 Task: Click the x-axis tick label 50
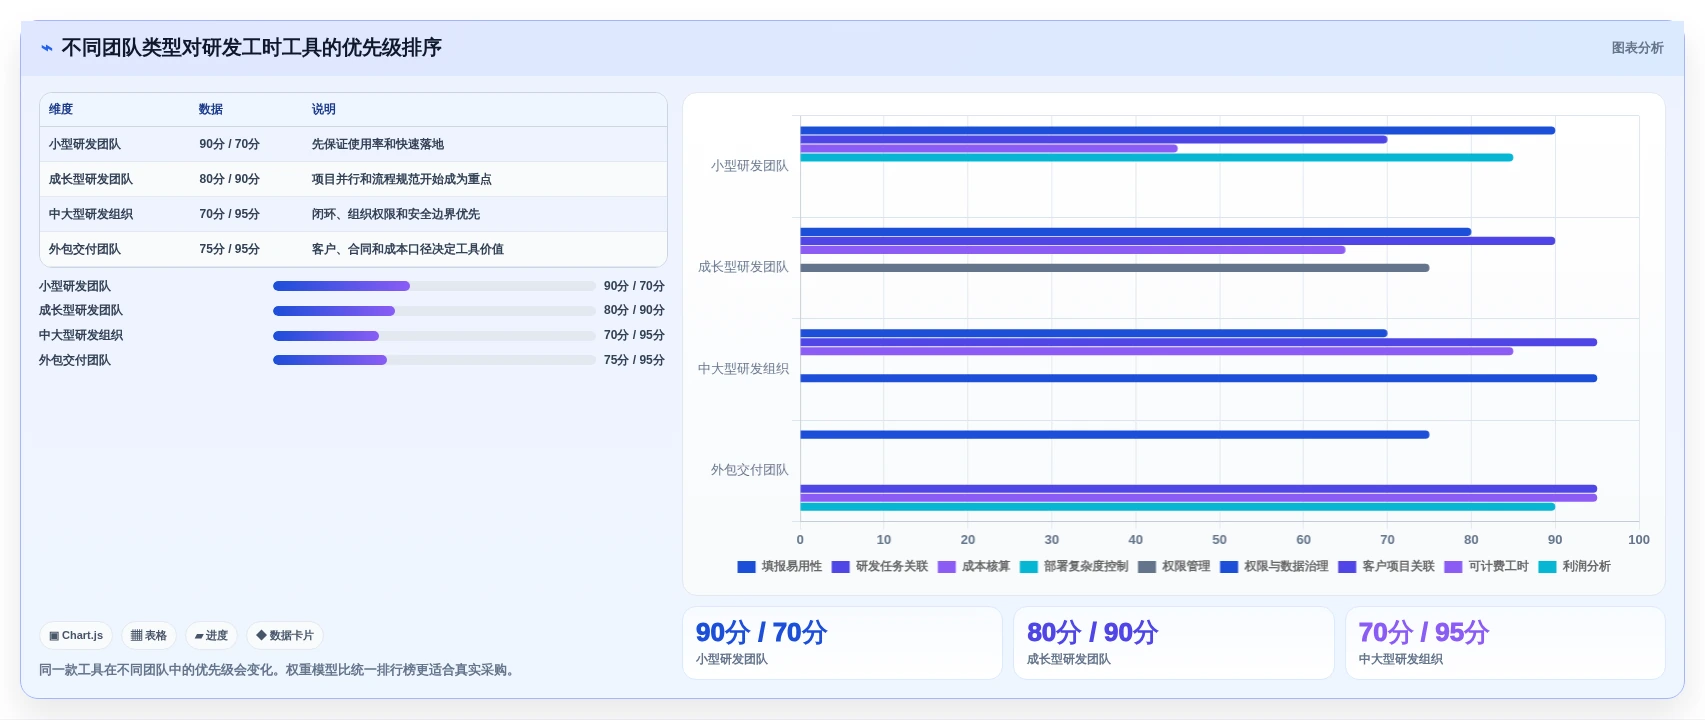pos(1219,540)
